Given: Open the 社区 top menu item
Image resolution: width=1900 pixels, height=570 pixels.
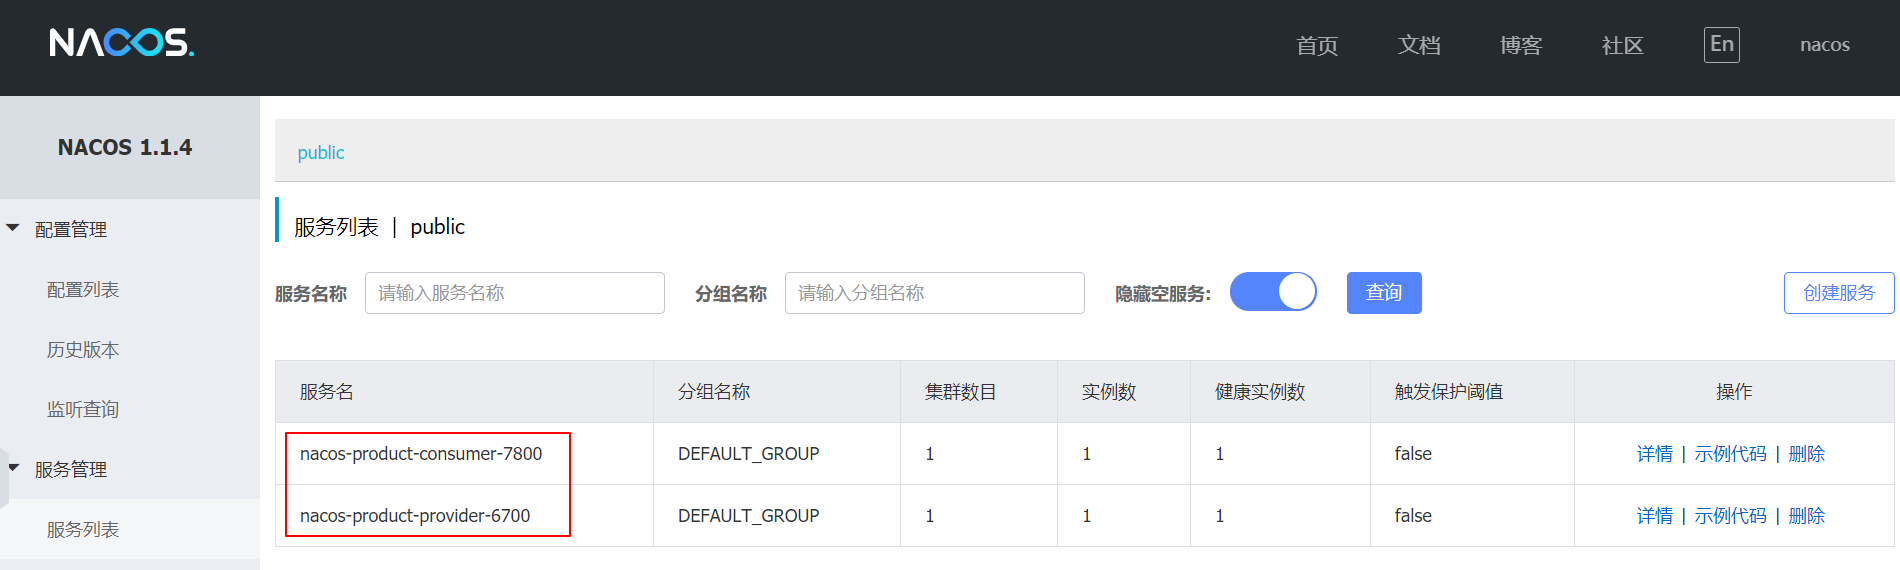Looking at the screenshot, I should coord(1622,45).
